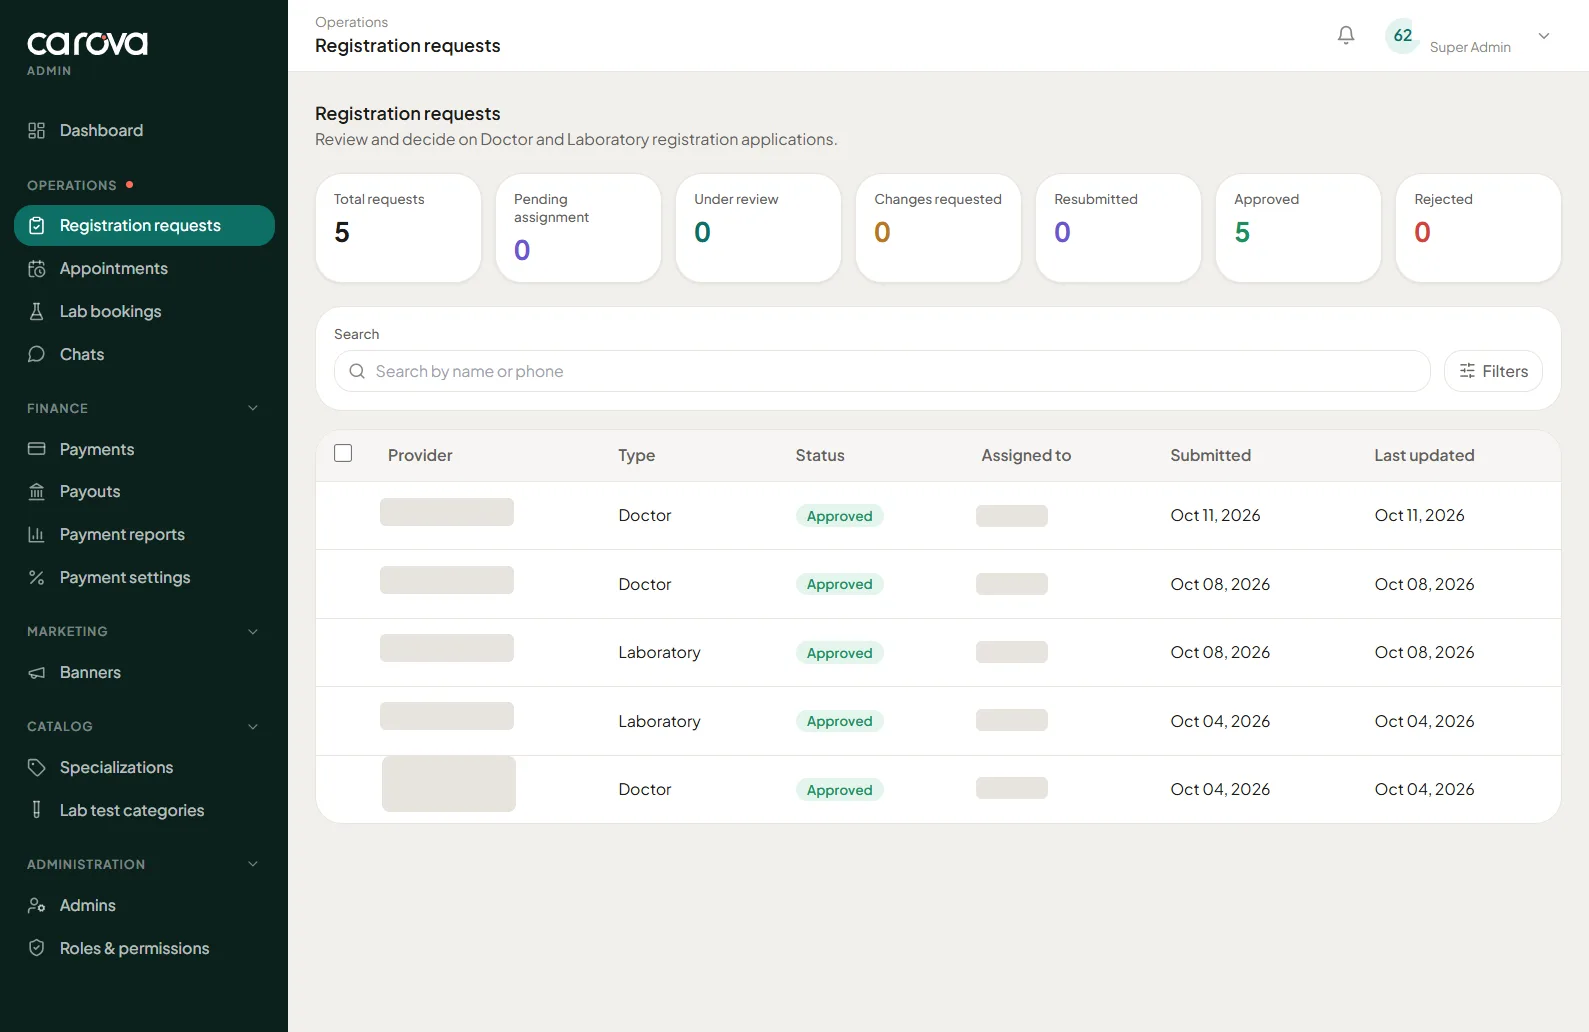Click the Carova logo
The image size is (1589, 1032).
coord(87,44)
